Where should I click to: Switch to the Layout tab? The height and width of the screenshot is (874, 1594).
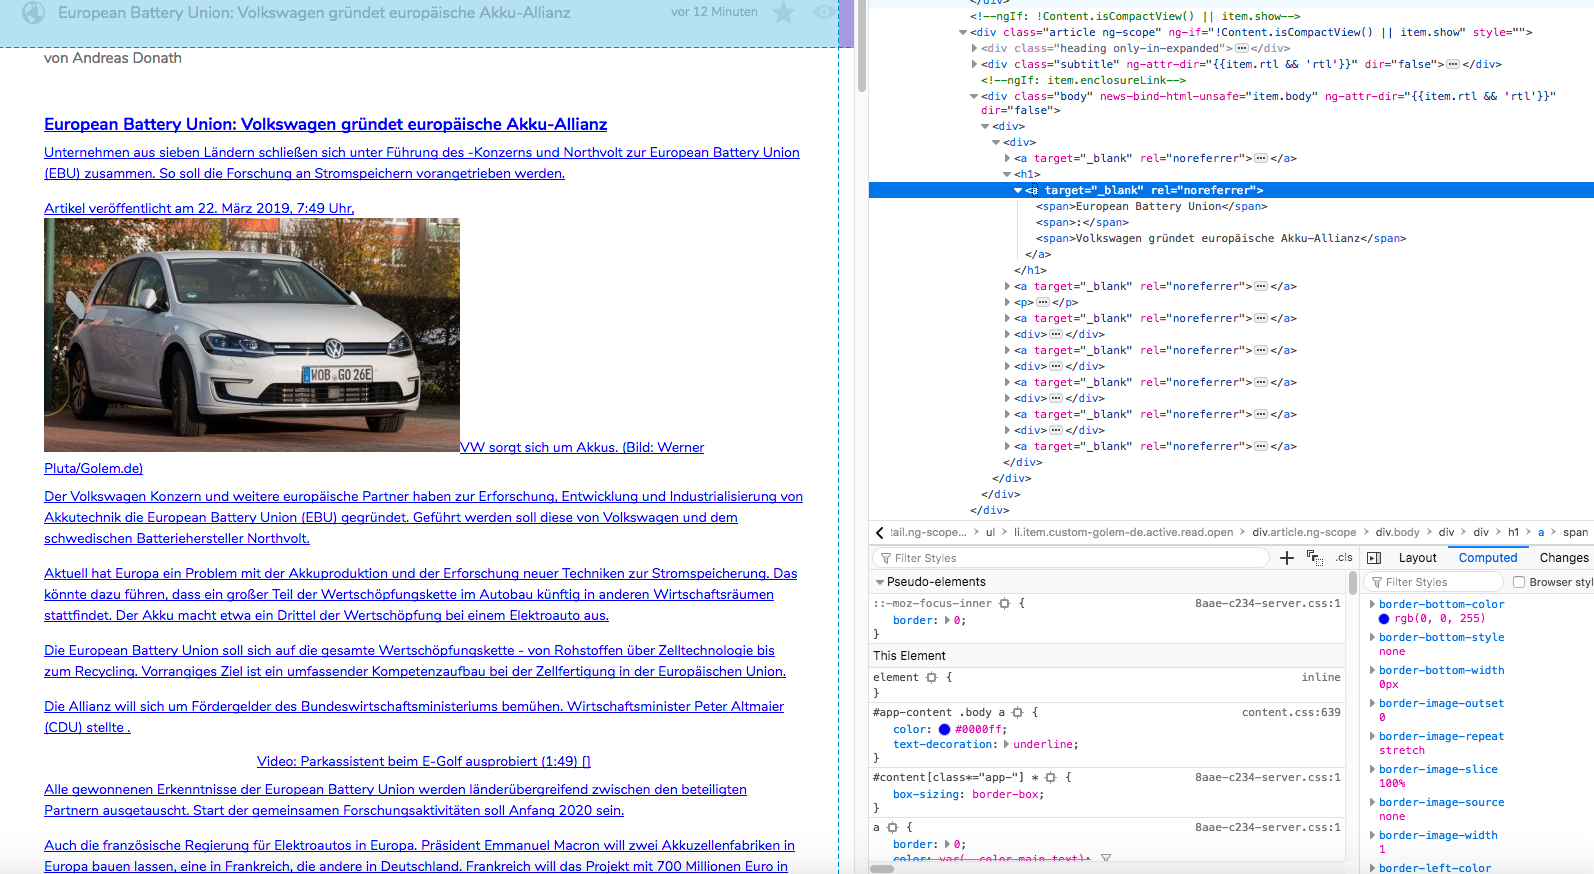(1417, 558)
